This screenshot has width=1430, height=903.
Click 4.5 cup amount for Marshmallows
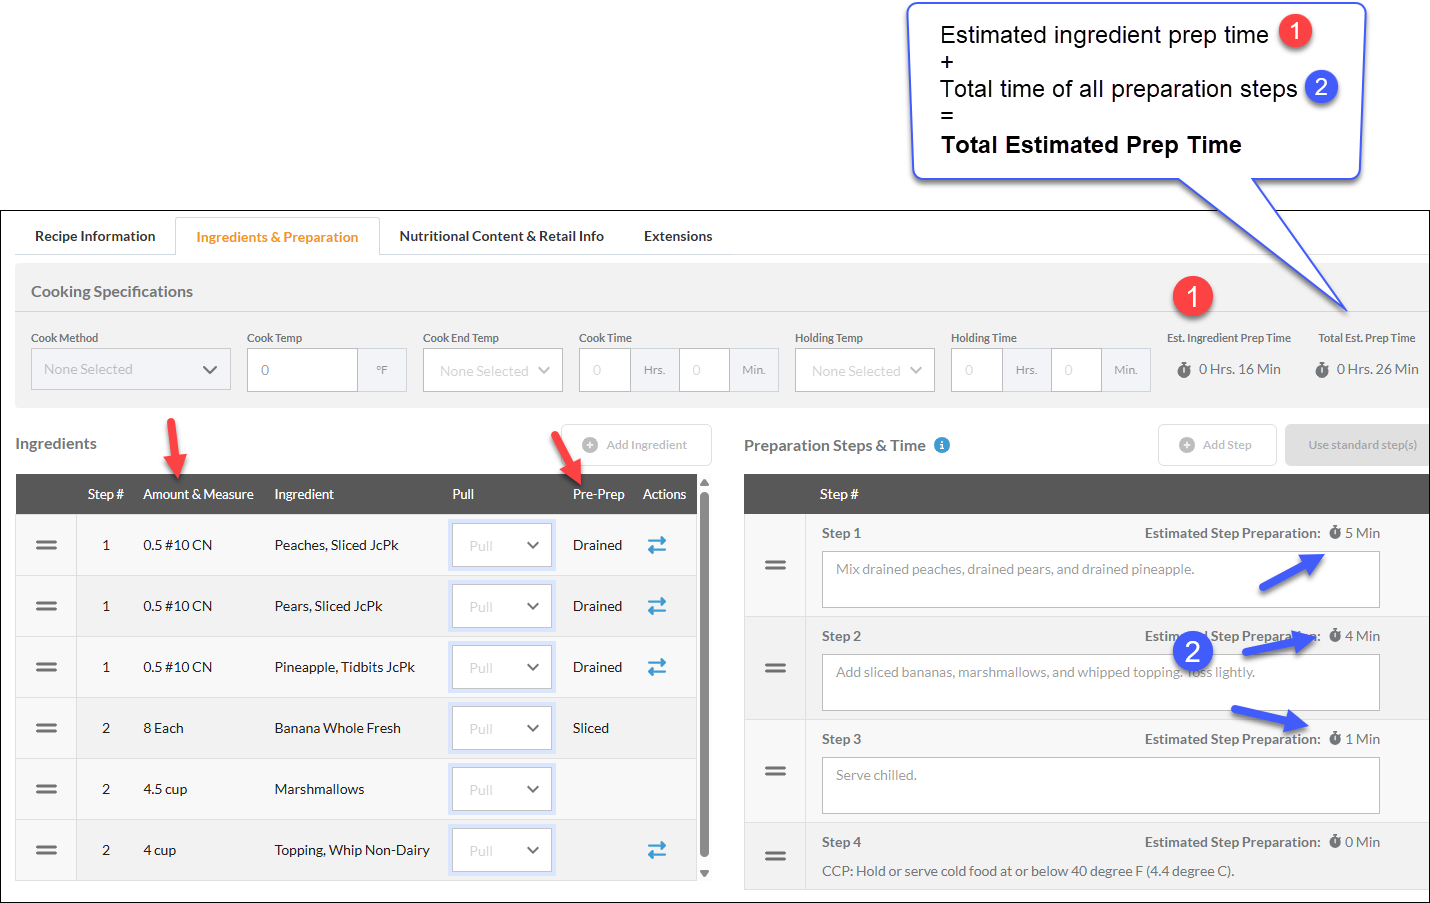[x=165, y=789]
